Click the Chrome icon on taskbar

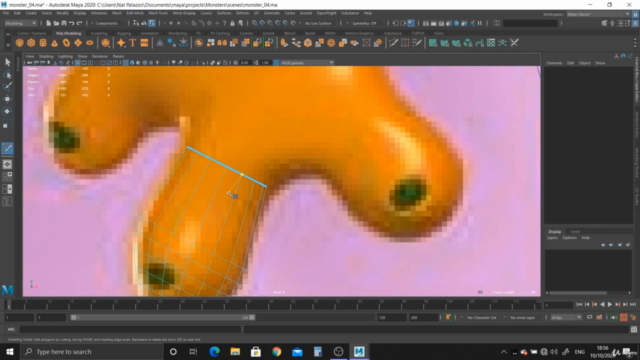276,351
